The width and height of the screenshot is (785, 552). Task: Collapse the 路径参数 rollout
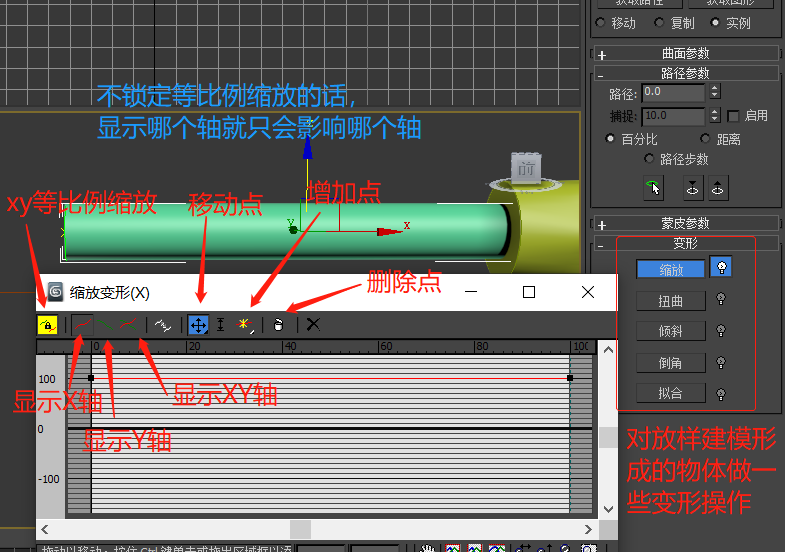pyautogui.click(x=685, y=73)
